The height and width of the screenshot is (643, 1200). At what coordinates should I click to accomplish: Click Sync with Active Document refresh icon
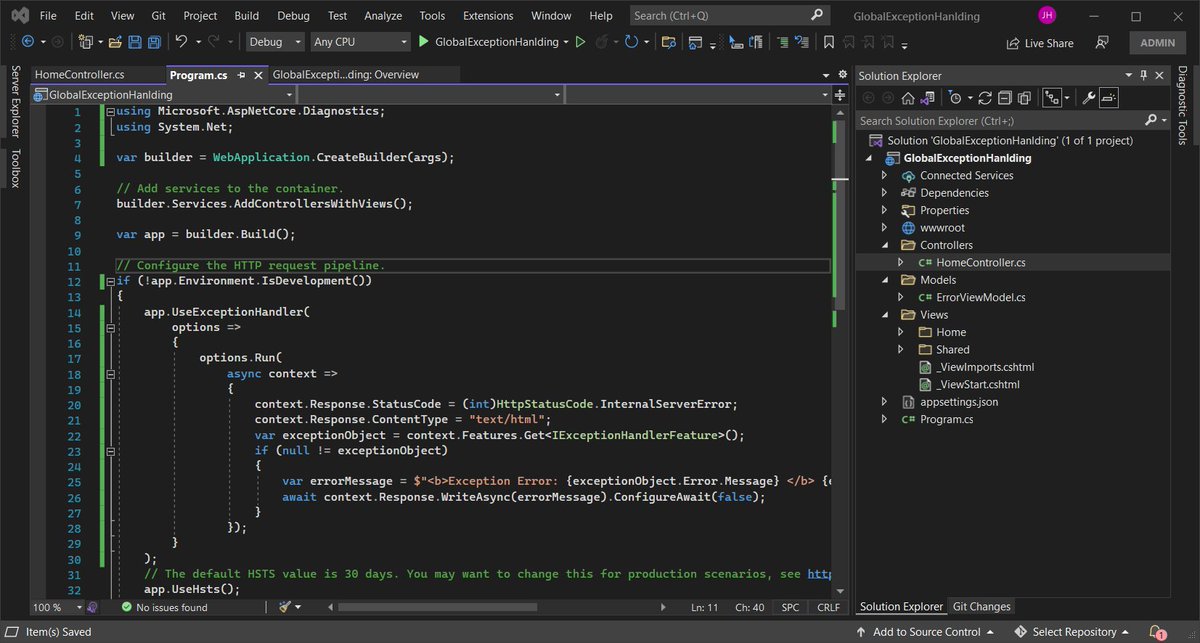tap(985, 98)
